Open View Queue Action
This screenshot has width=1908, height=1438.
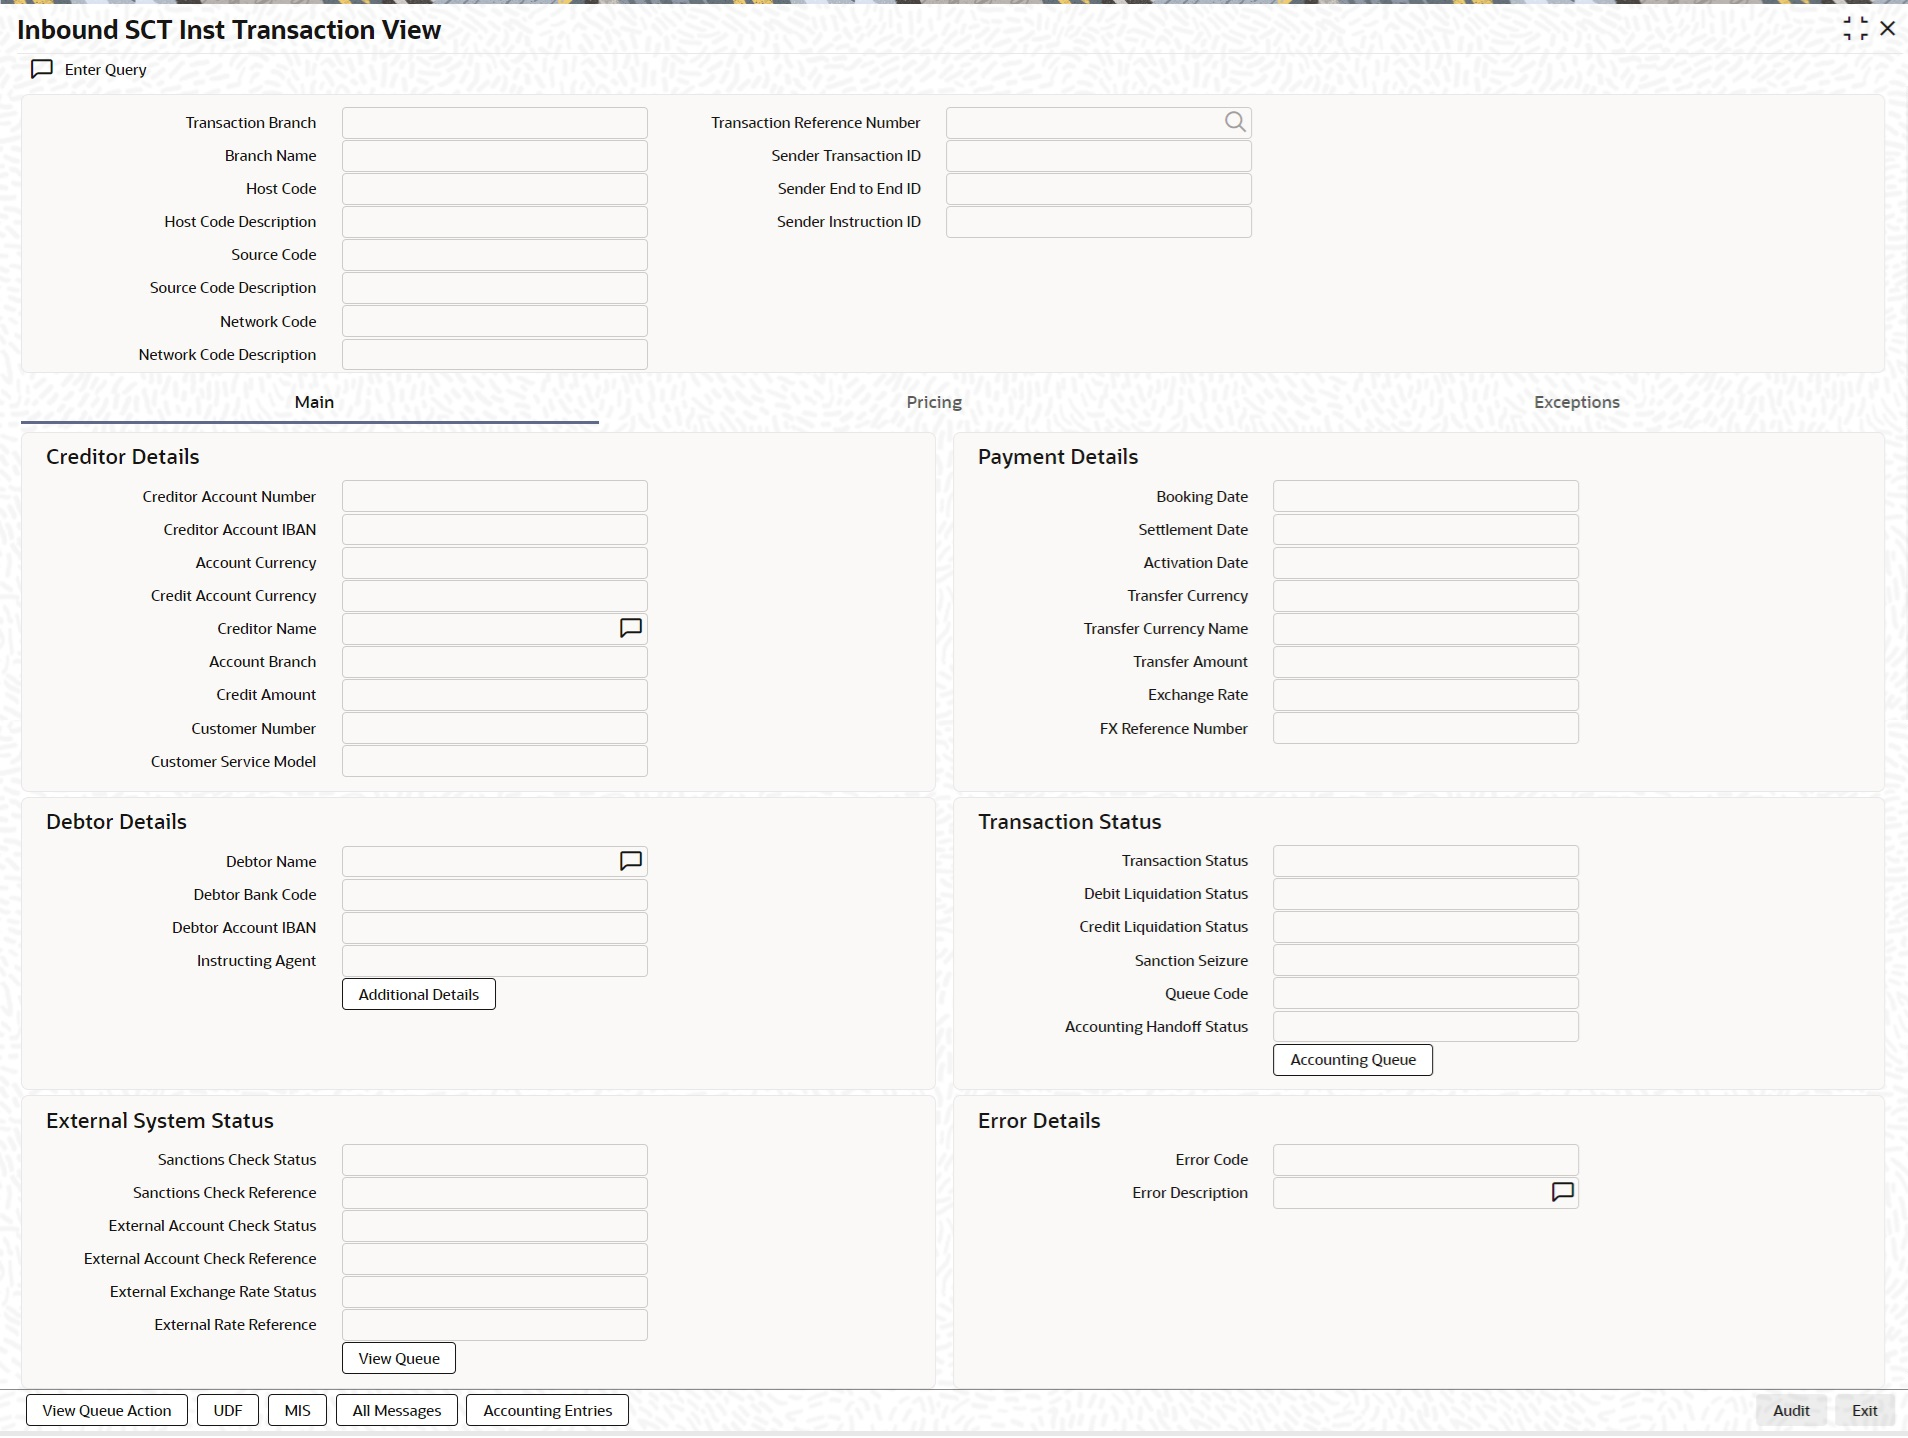coord(107,1410)
